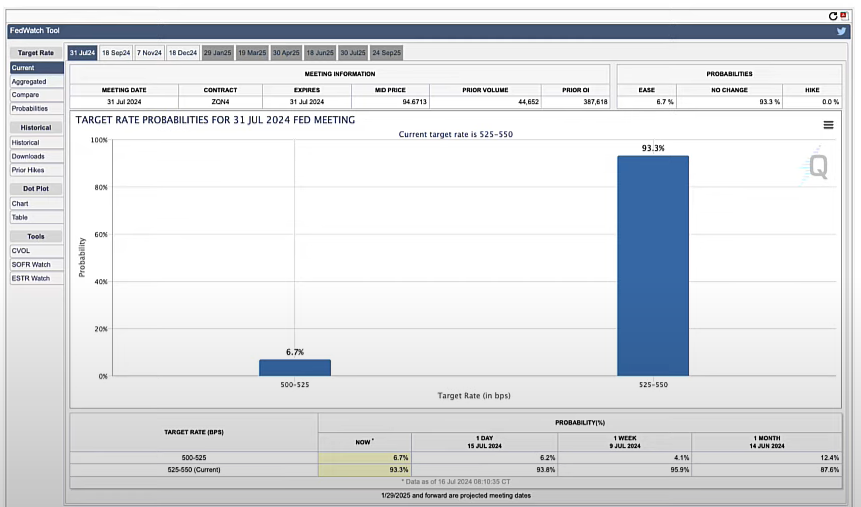861x507 pixels.
Task: Open the Downloads link under Historical
Action: point(28,156)
